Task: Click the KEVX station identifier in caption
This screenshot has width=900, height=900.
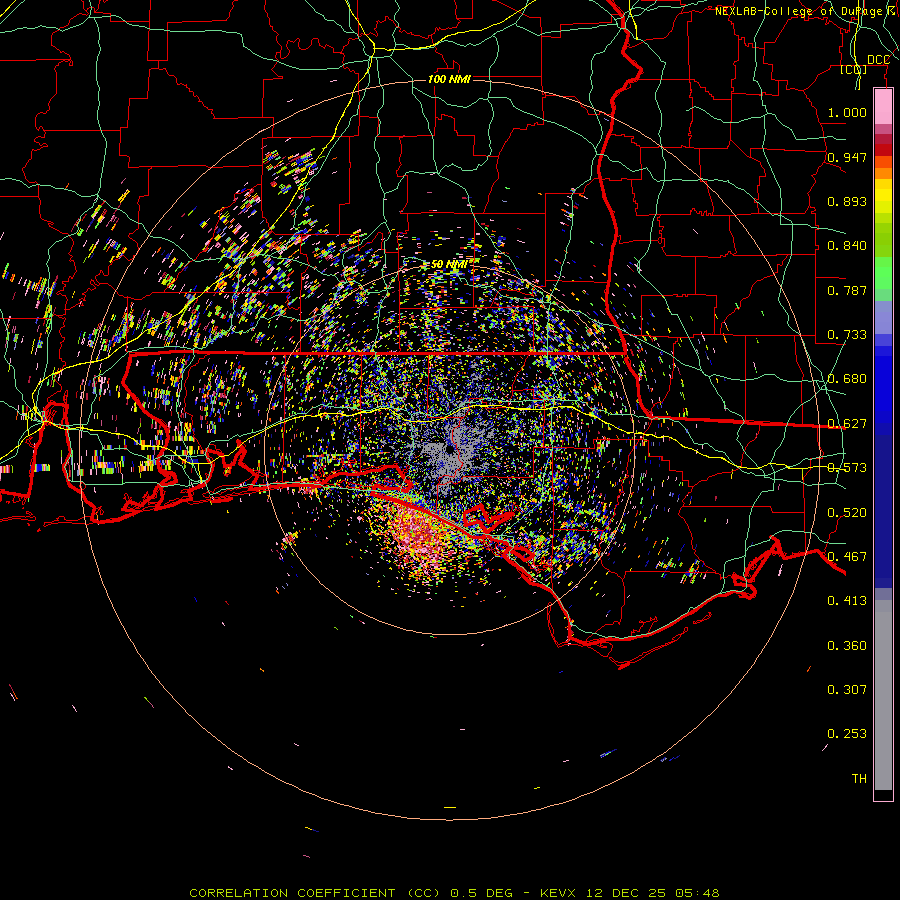Action: click(x=560, y=893)
